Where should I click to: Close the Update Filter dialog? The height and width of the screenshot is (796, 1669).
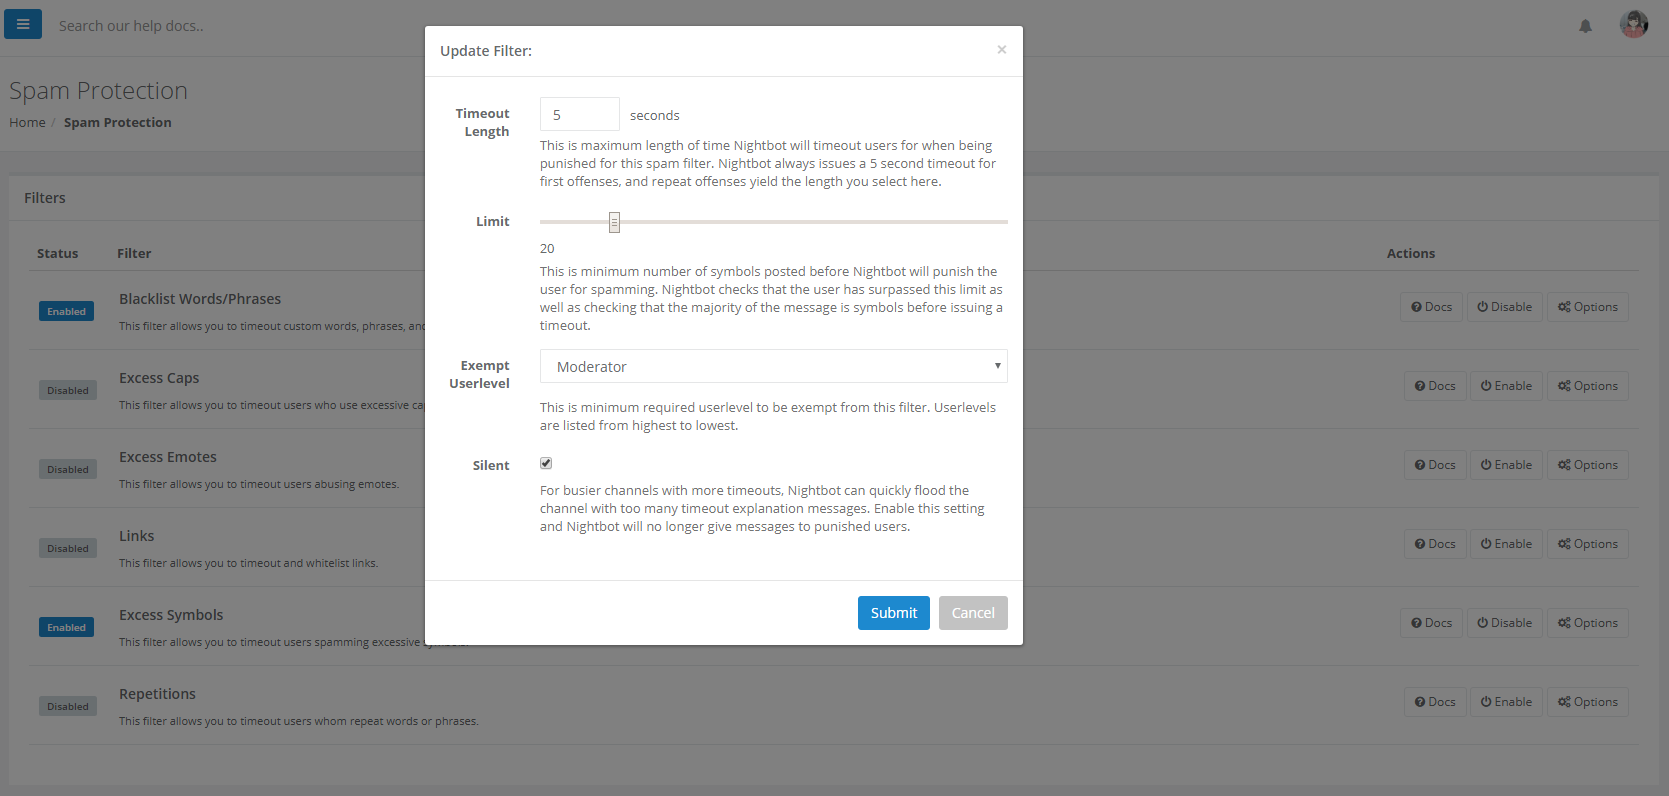point(1001,50)
